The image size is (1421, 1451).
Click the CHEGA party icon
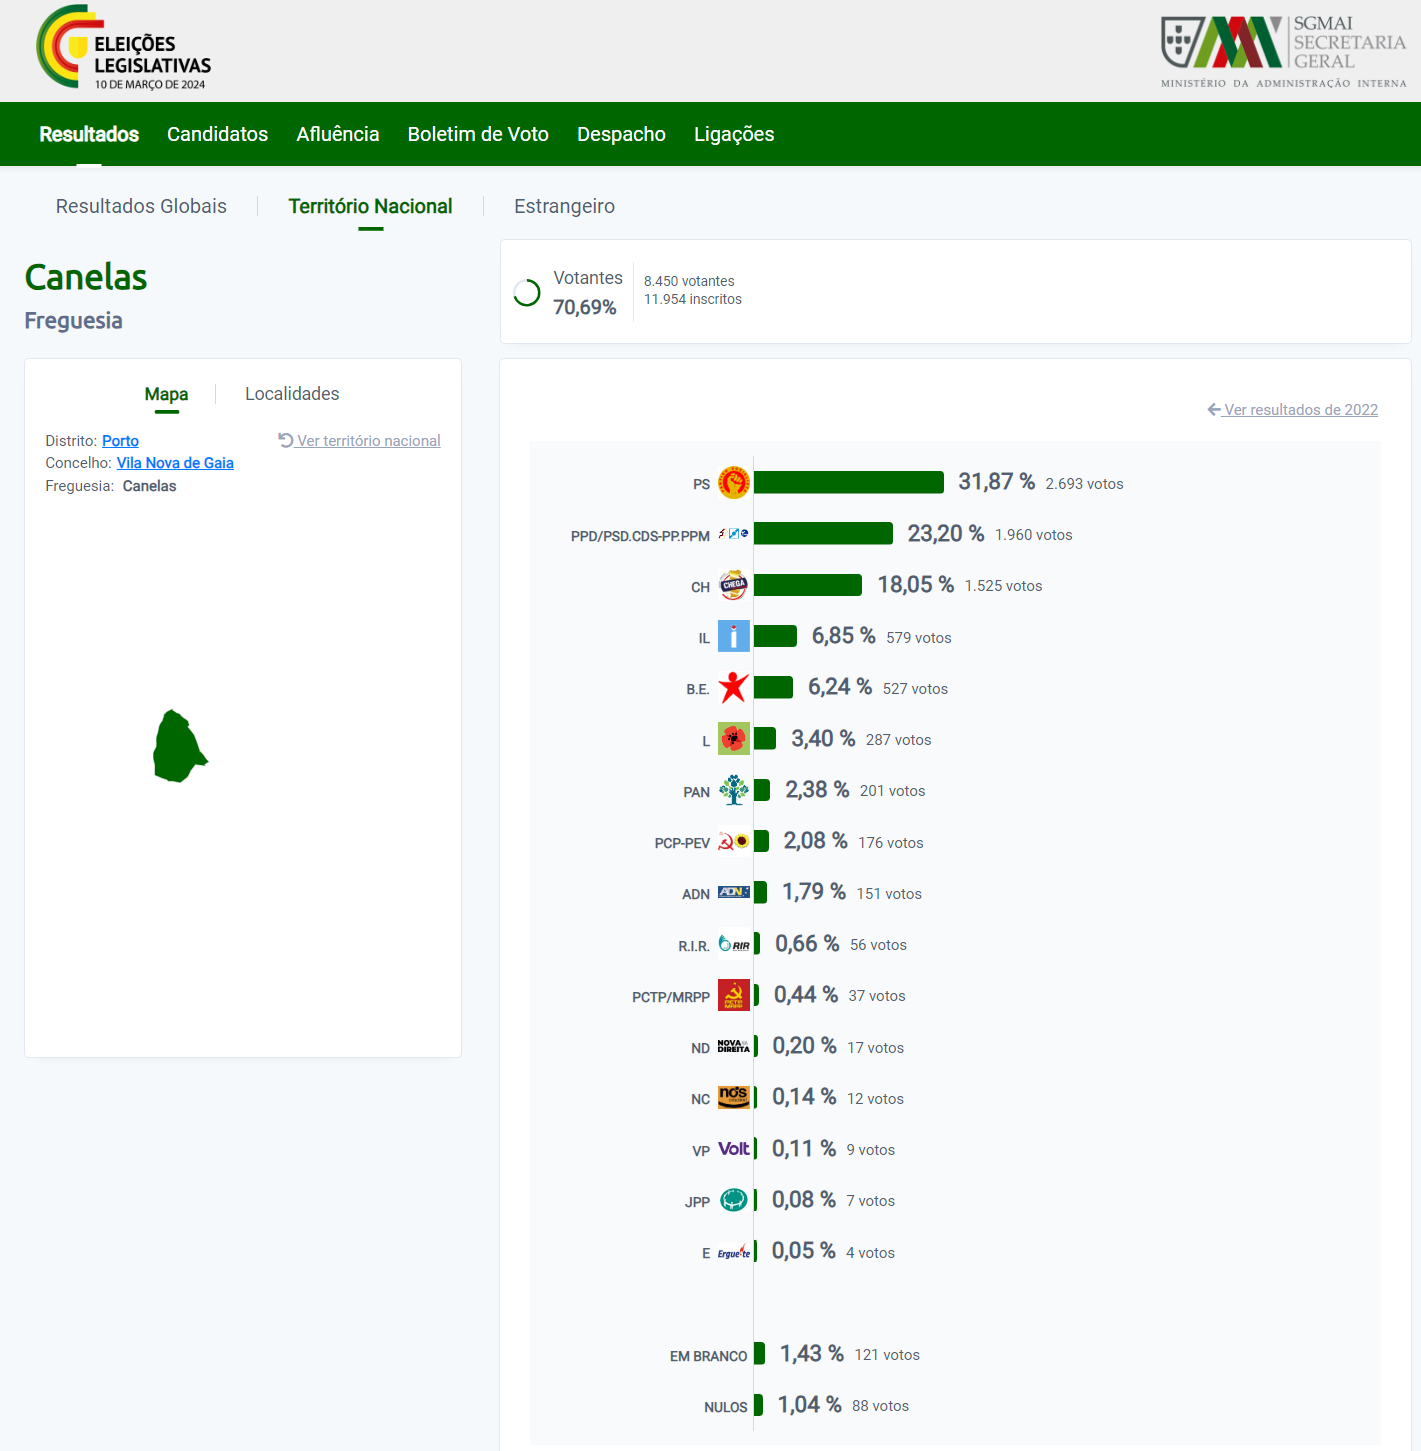tap(735, 585)
